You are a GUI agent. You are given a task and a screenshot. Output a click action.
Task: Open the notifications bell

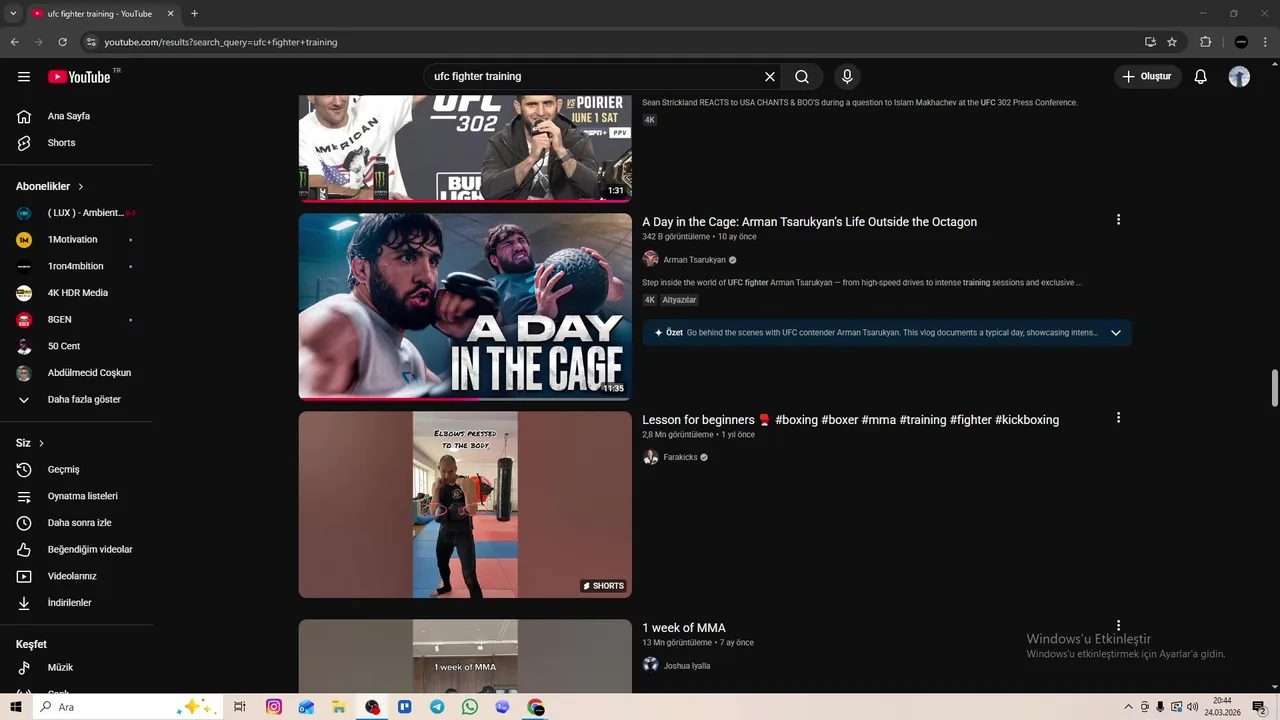coord(1201,77)
